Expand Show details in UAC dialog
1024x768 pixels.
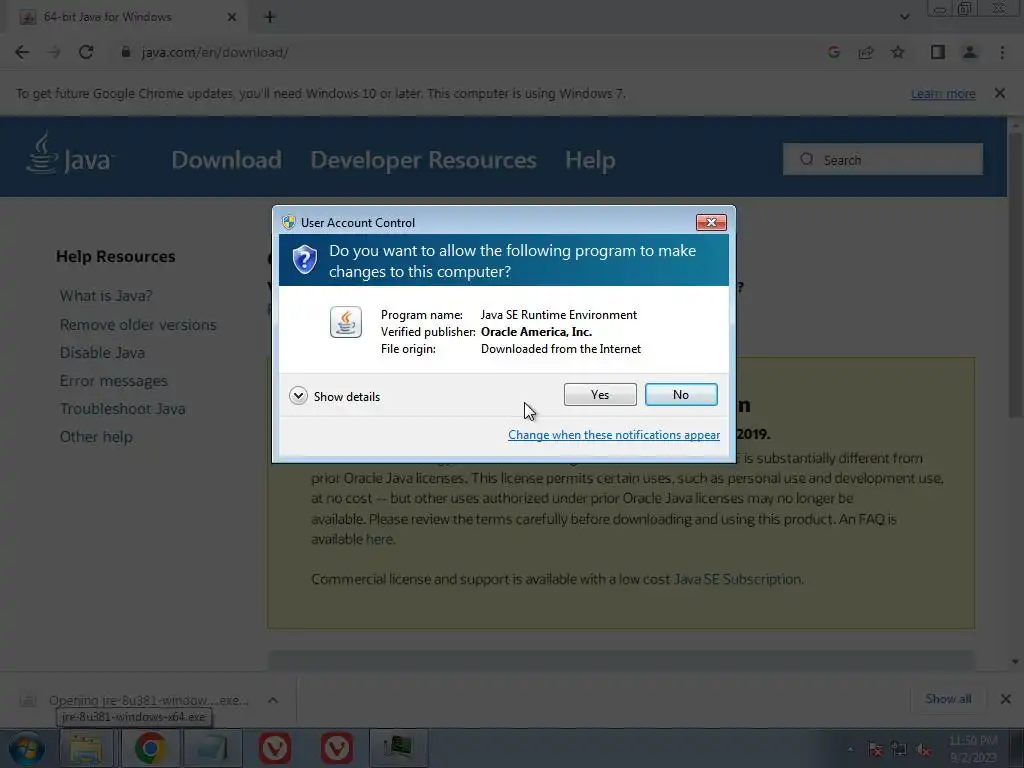click(x=334, y=396)
